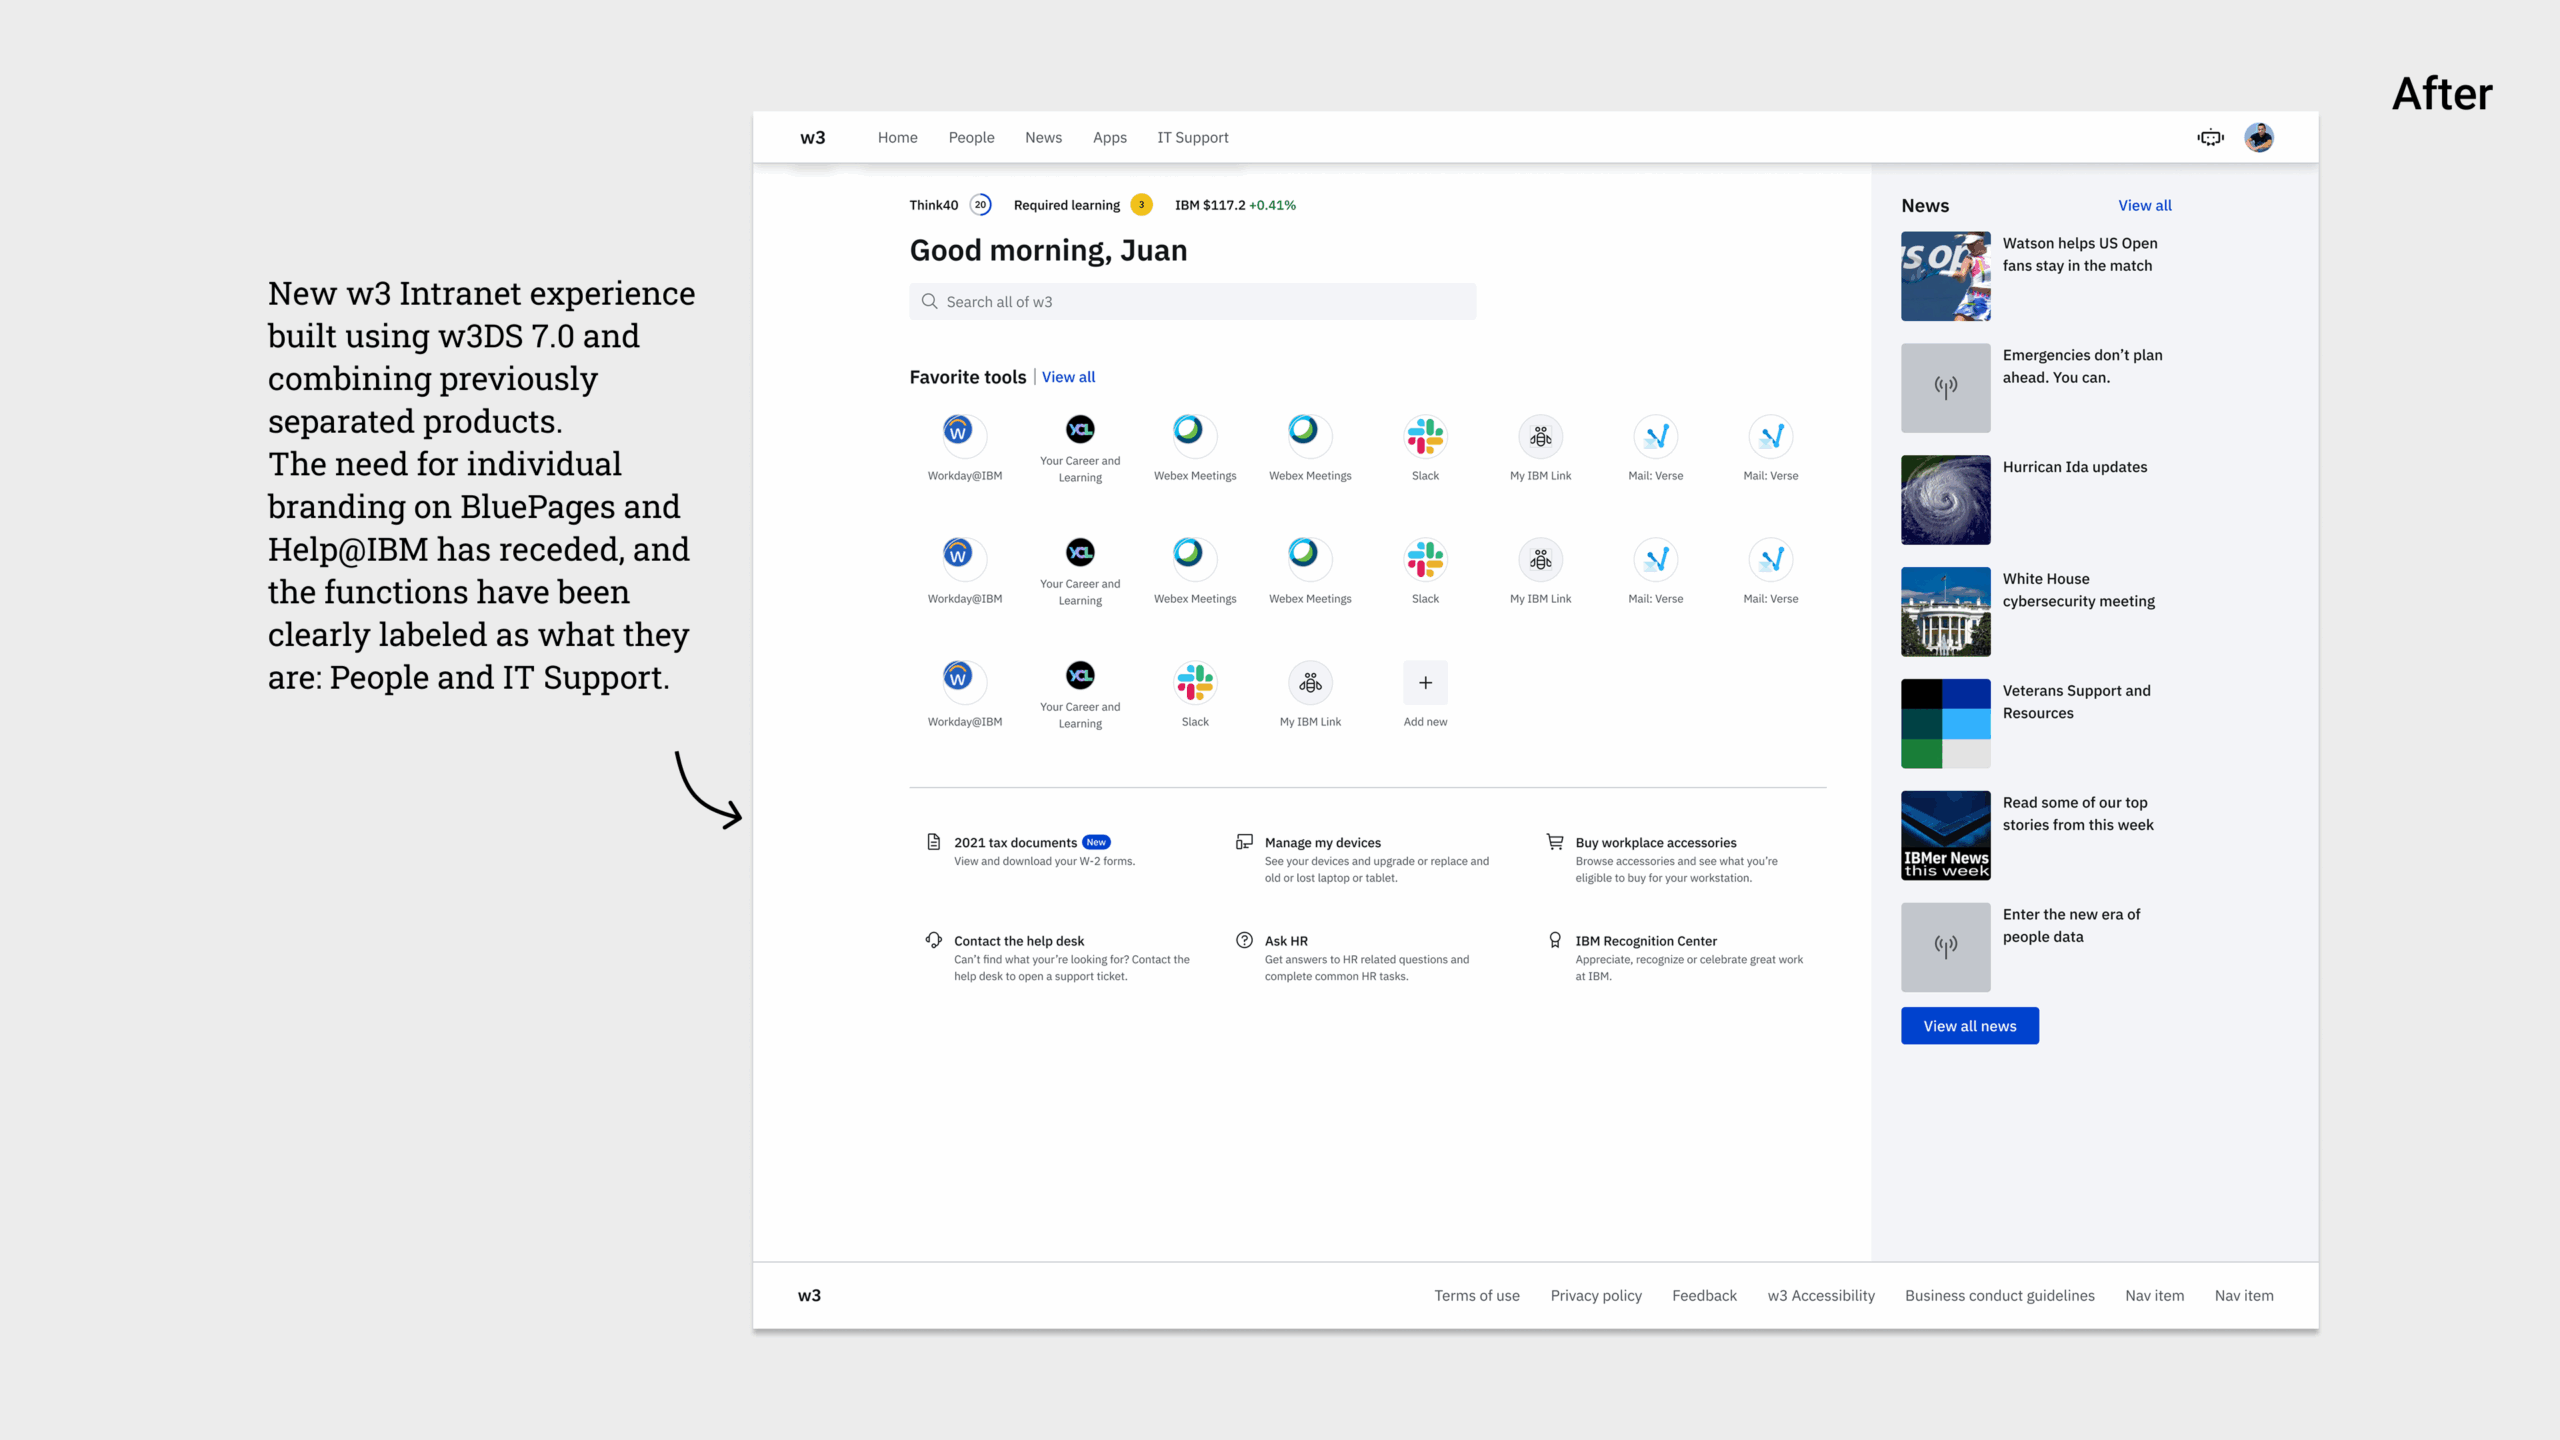Image resolution: width=2560 pixels, height=1440 pixels.
Task: Open Workday@IBM in the middle tools row
Action: 964,559
